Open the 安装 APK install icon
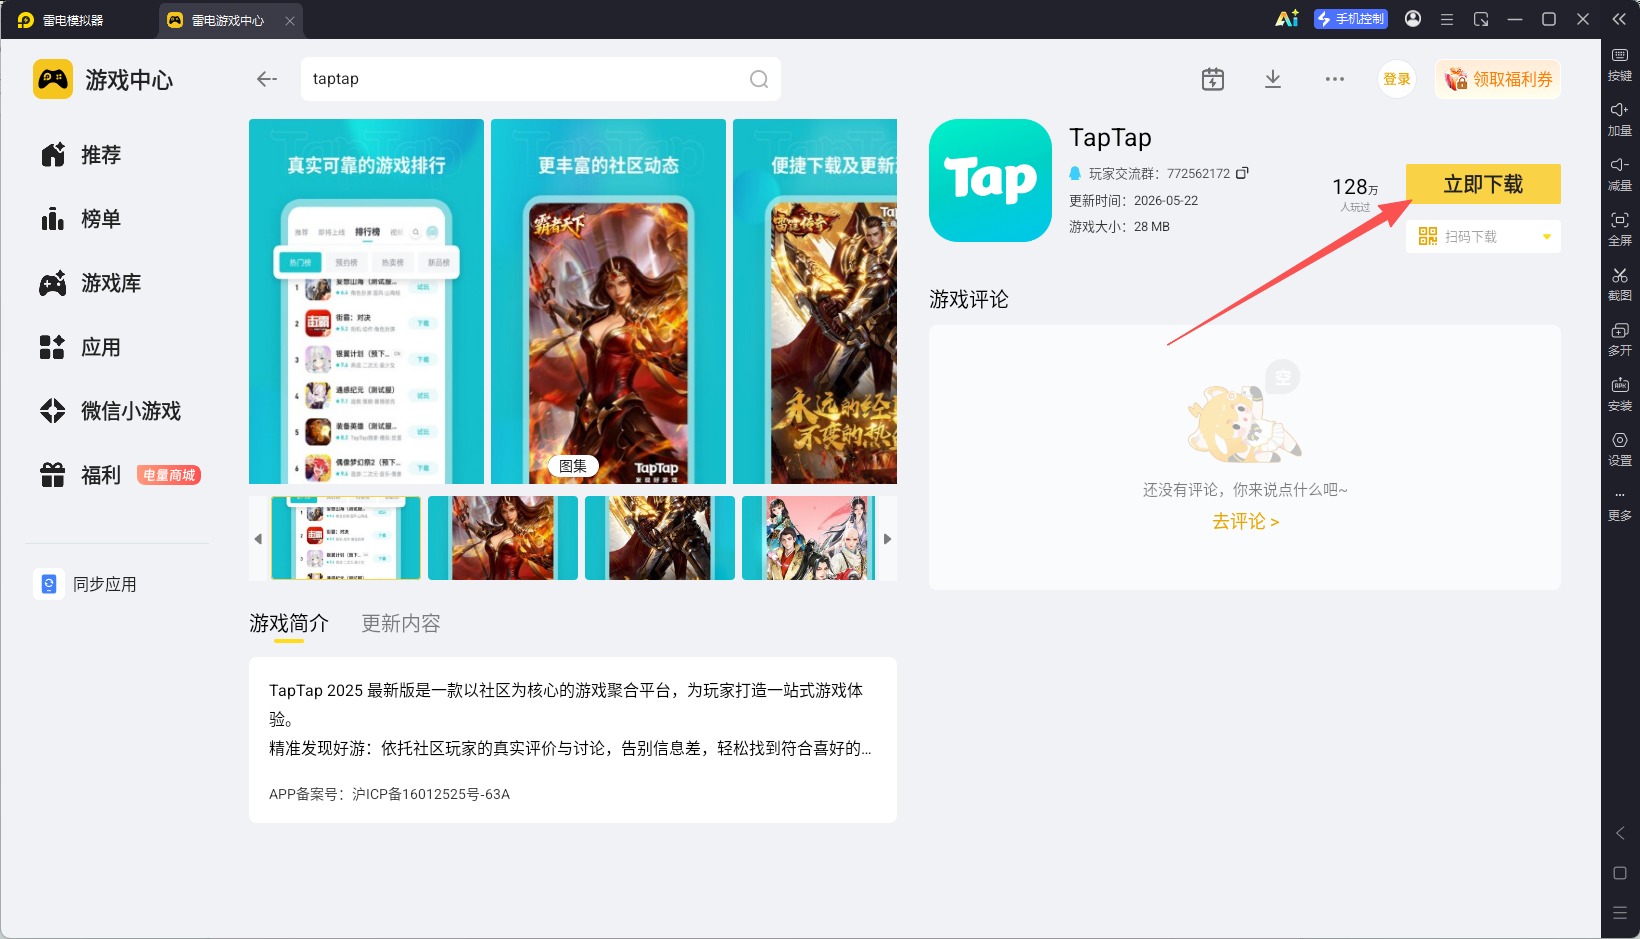 (x=1619, y=394)
